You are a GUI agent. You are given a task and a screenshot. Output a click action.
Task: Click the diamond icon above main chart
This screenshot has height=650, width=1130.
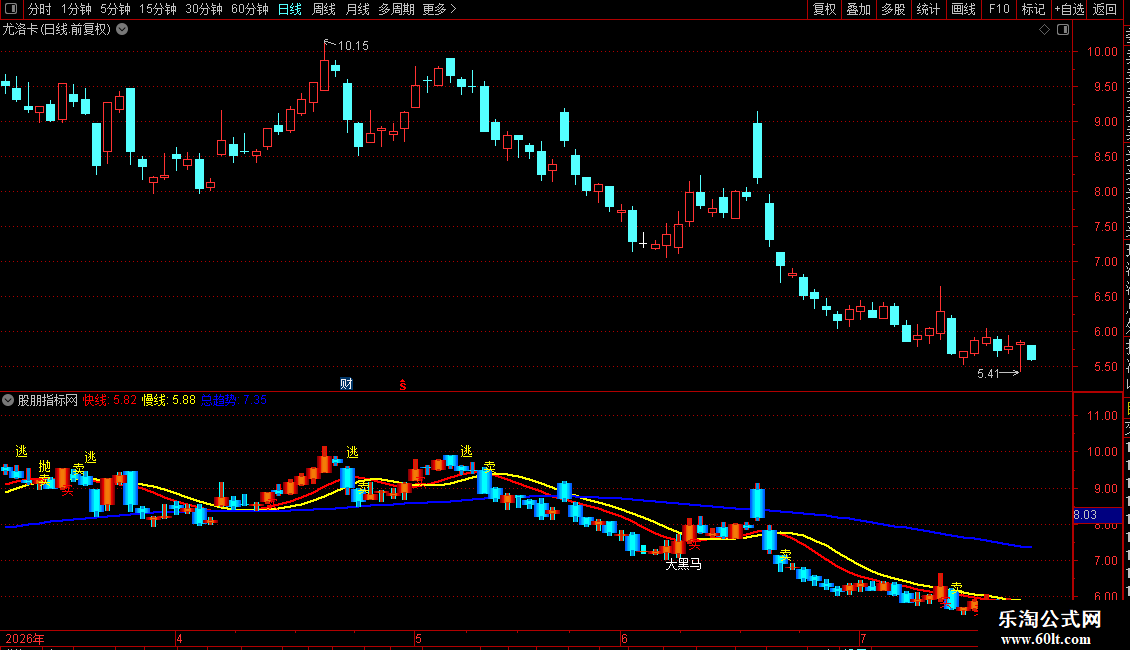(x=1044, y=30)
